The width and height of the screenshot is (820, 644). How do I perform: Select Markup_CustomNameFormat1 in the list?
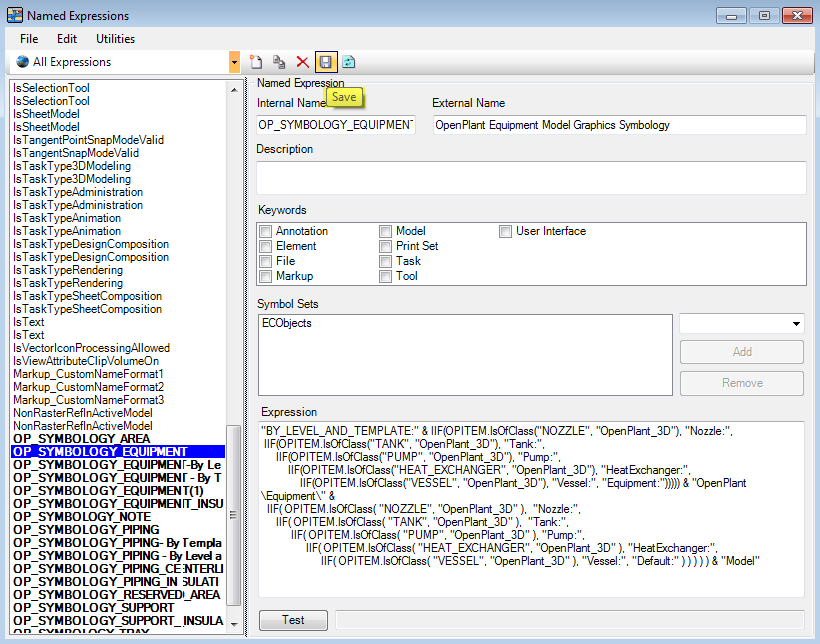(88, 374)
